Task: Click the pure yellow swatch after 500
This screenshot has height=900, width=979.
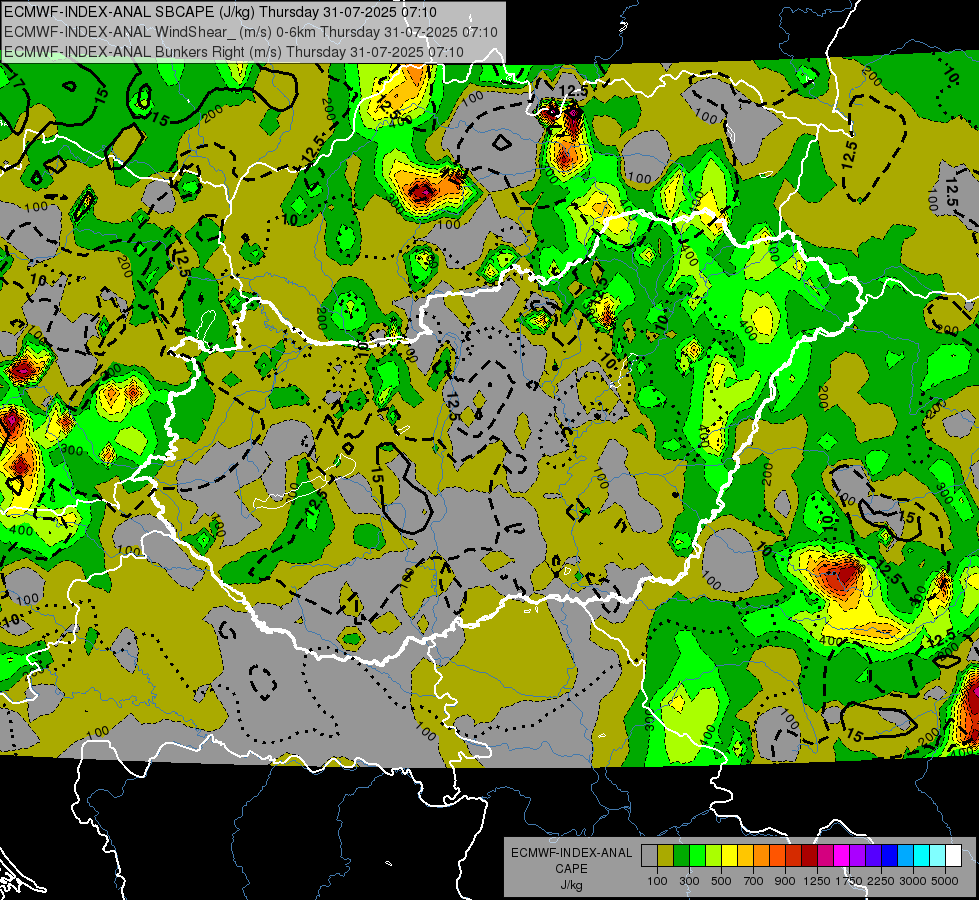Action: click(x=729, y=856)
